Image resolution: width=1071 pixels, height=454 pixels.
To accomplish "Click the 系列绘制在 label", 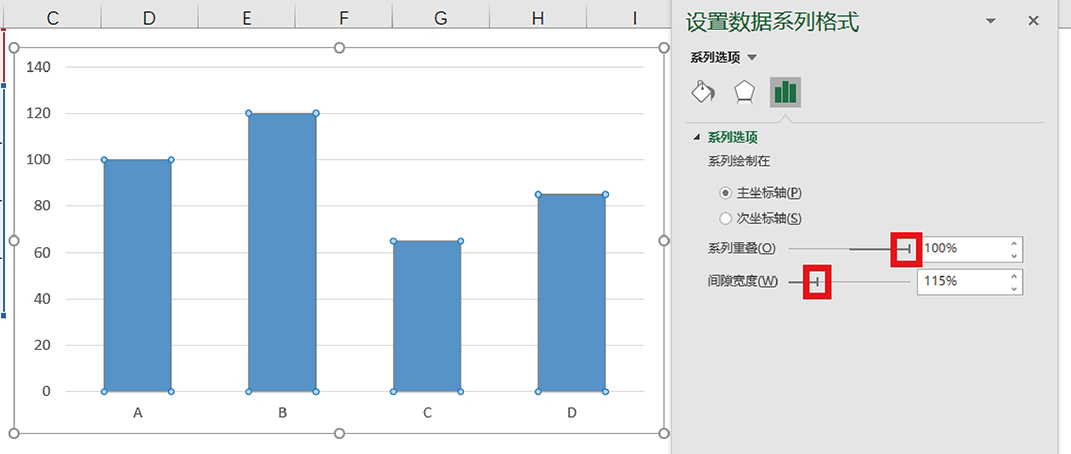I will 738,162.
